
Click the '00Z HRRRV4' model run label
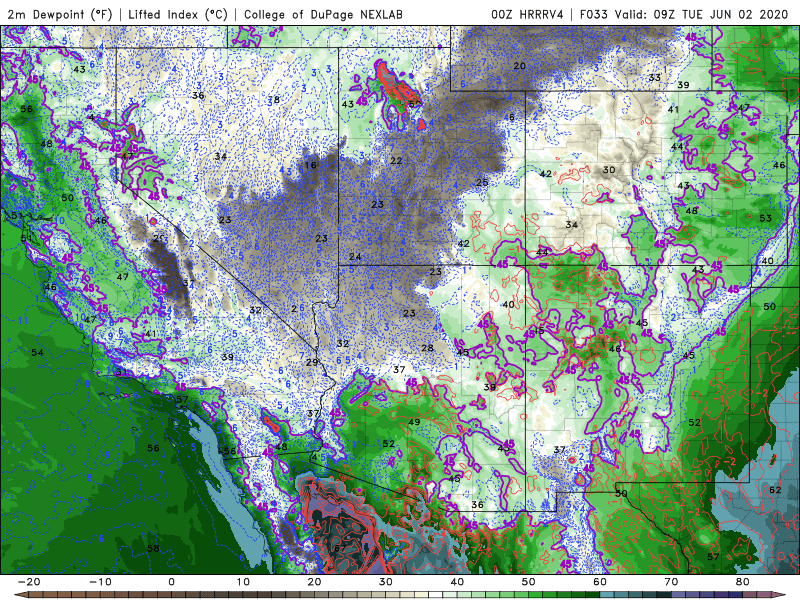(x=527, y=14)
